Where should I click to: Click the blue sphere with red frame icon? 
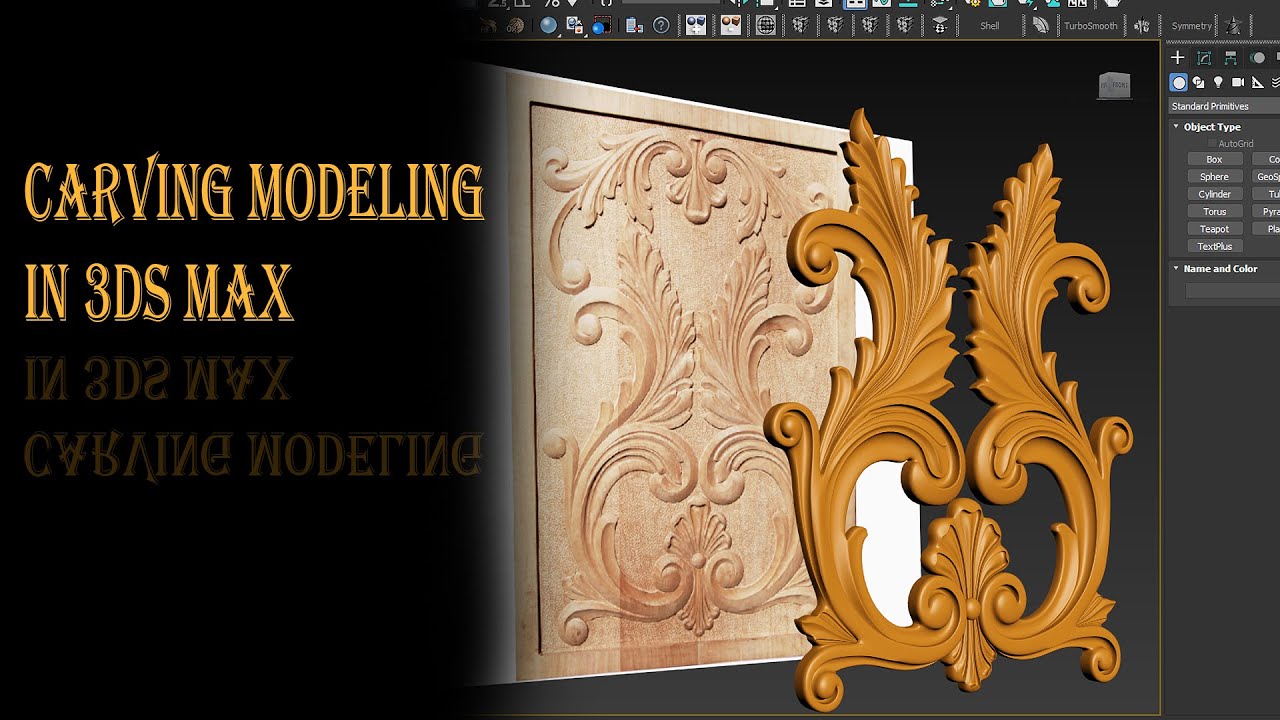tap(602, 26)
